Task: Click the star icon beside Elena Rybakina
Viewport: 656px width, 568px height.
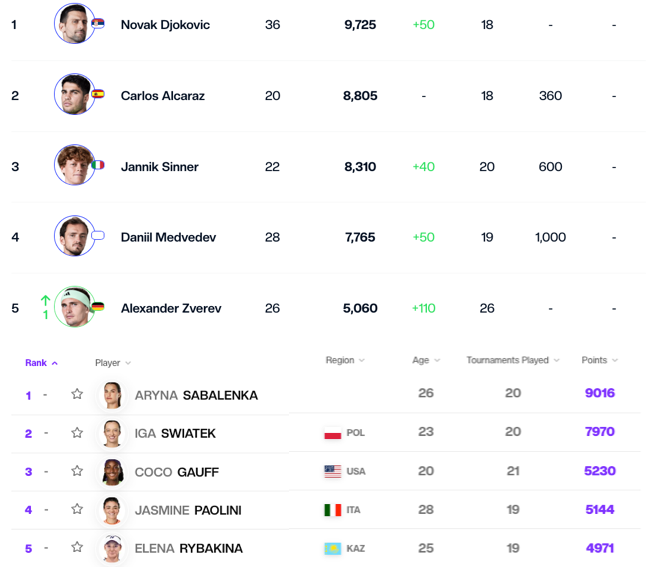Action: coord(77,547)
